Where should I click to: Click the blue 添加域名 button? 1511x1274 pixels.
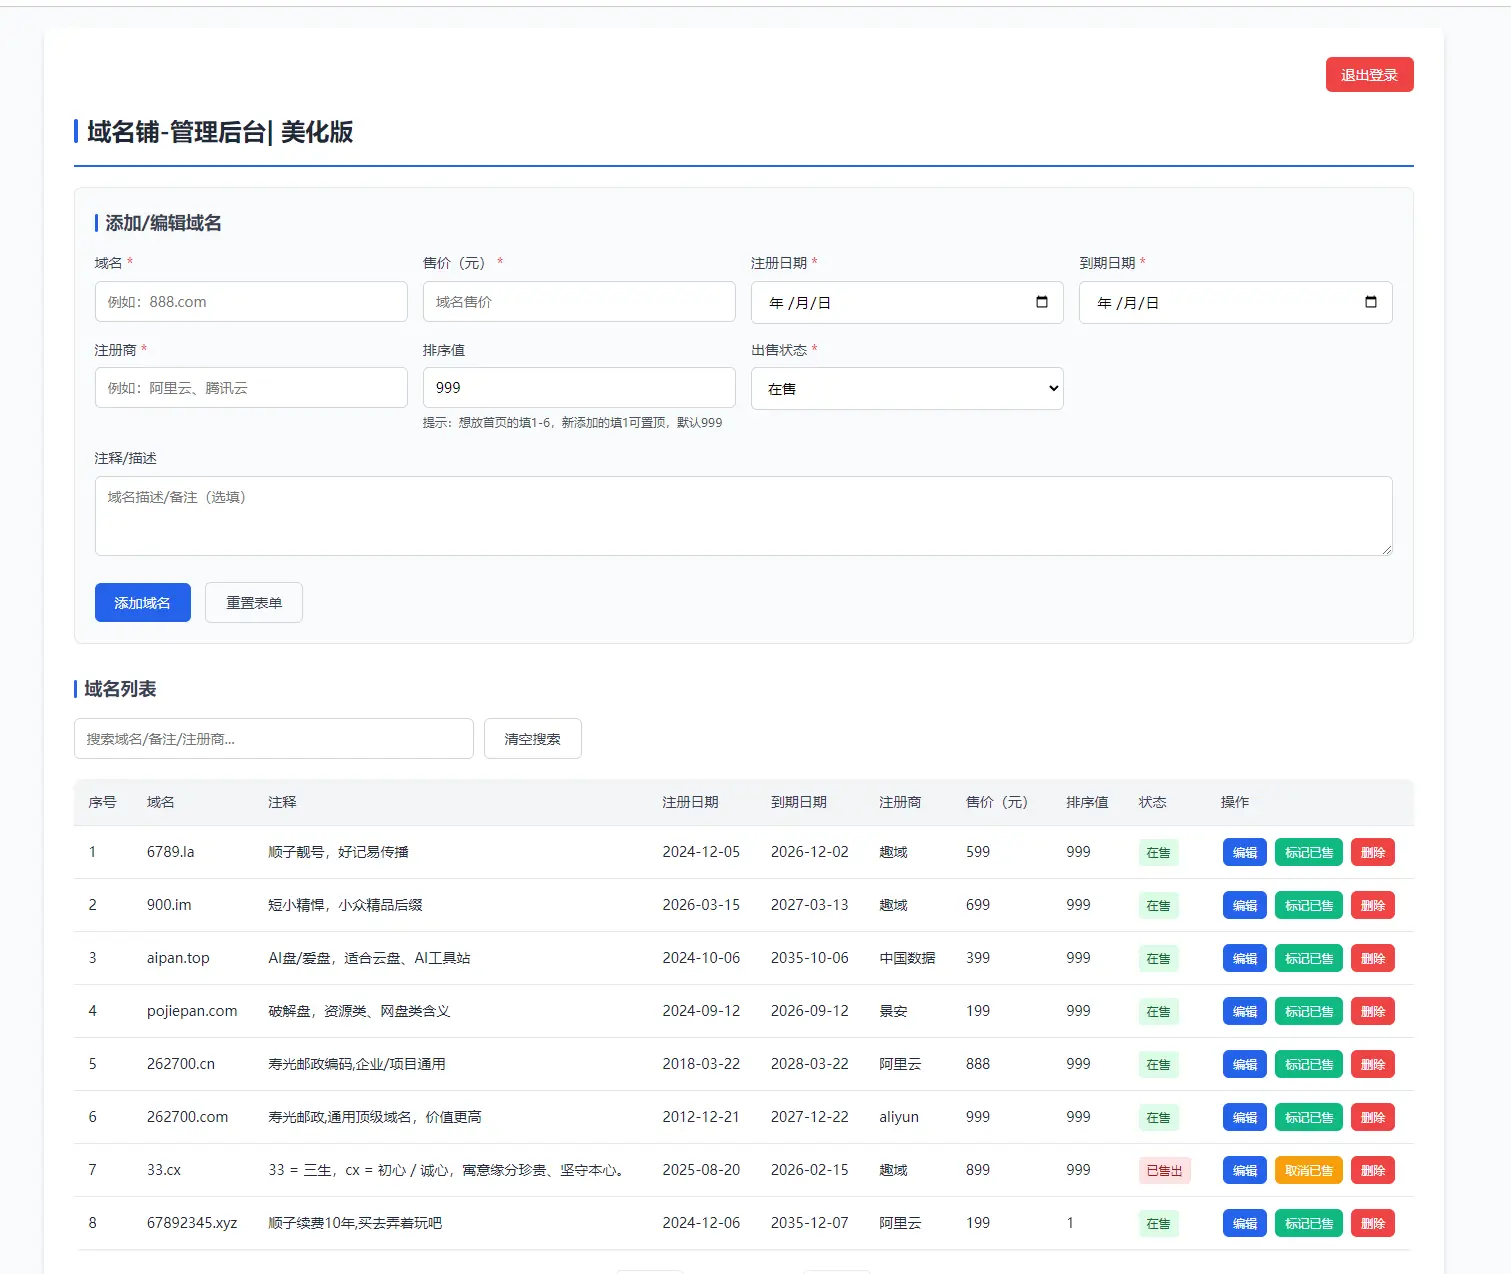tap(143, 603)
